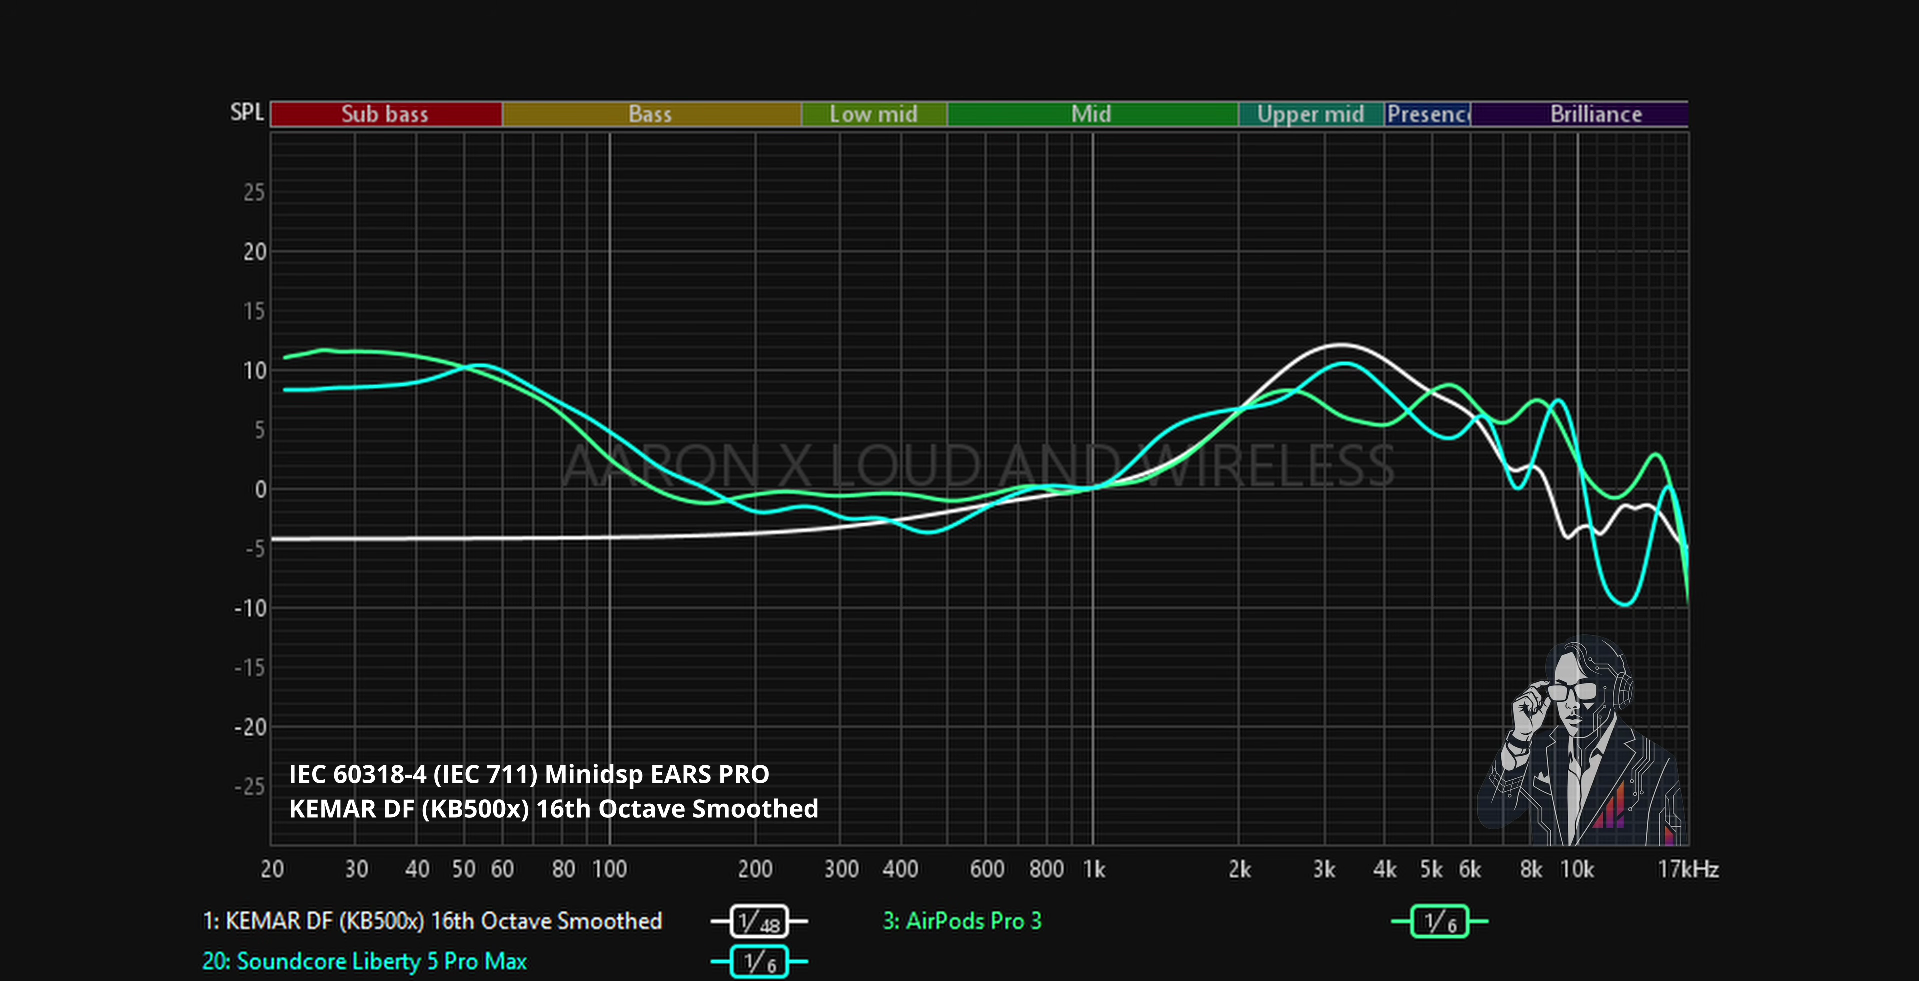Click the 1/6 smoothing icon for Soundcore Liberty
The image size is (1919, 981).
[759, 962]
